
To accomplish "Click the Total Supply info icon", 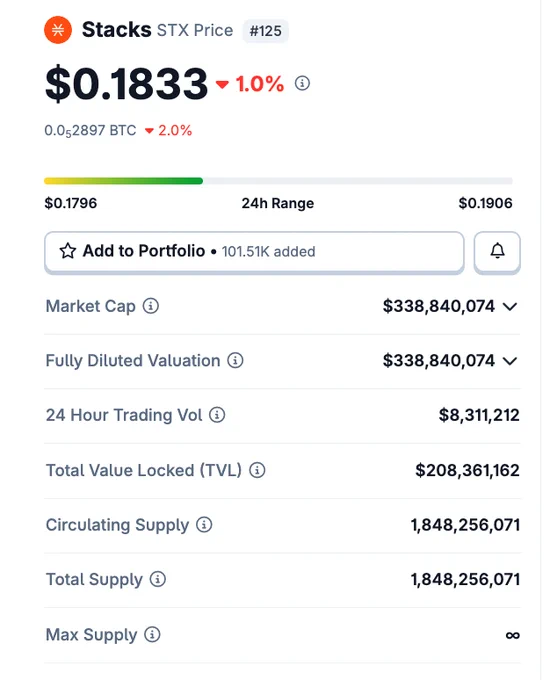I will pyautogui.click(x=158, y=579).
